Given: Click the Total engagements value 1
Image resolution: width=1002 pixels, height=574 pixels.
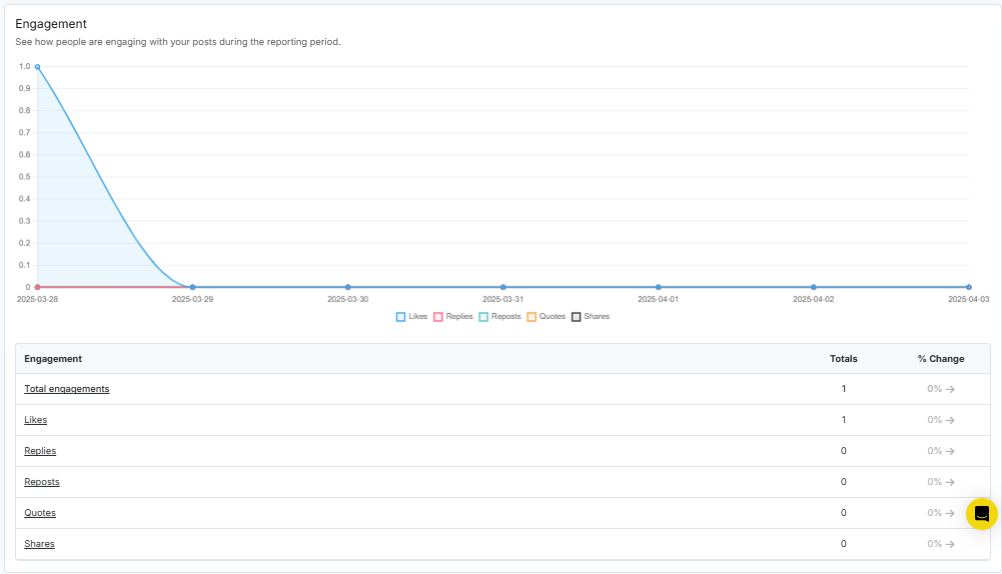Looking at the screenshot, I should click(x=844, y=389).
